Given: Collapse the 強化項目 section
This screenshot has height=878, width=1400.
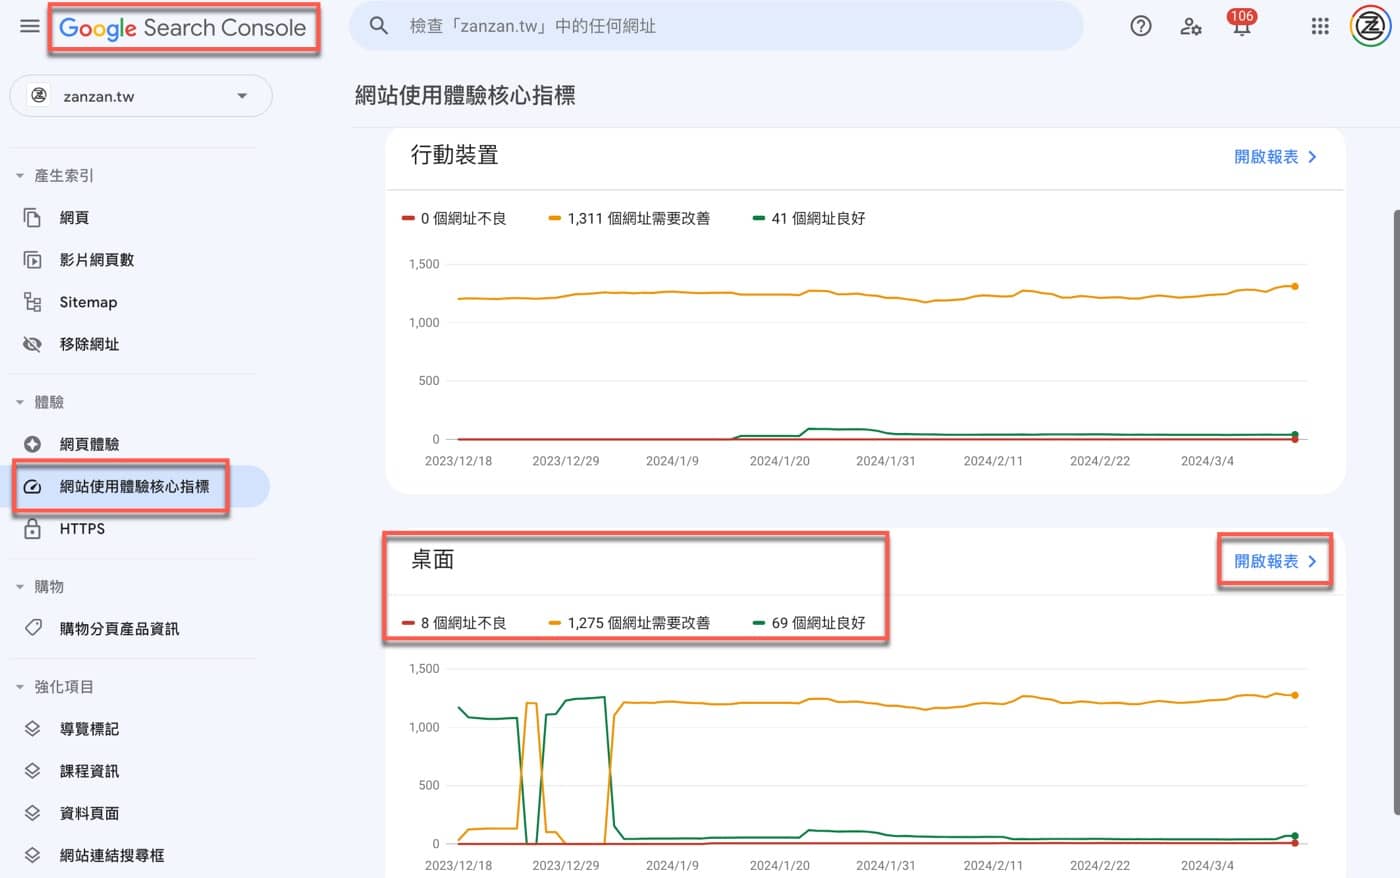Looking at the screenshot, I should 20,687.
